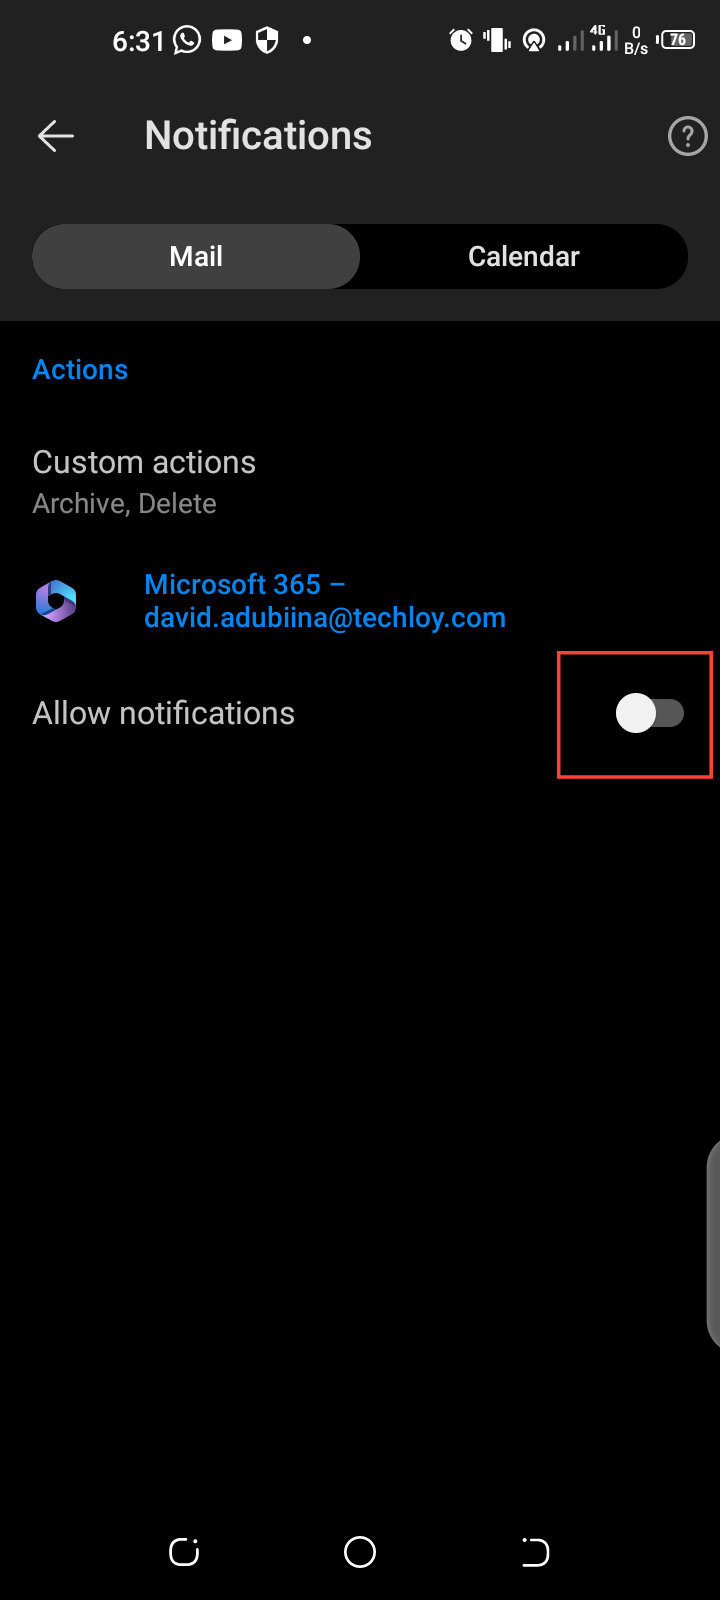The height and width of the screenshot is (1600, 720).
Task: Tap the battery level indicator
Action: click(678, 40)
